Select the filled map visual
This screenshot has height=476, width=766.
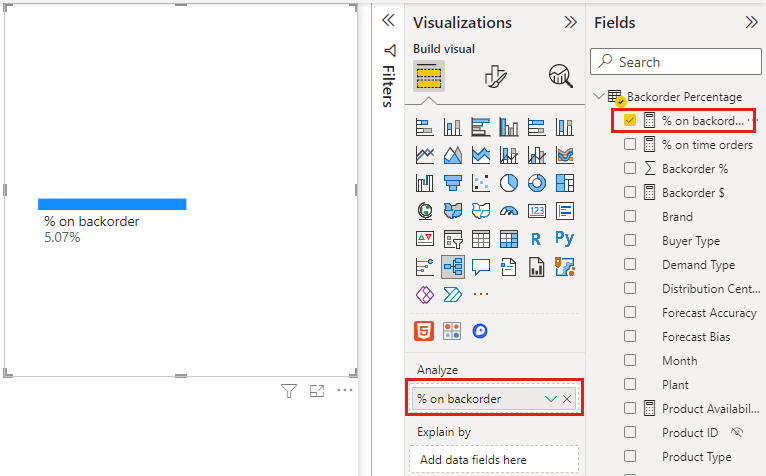tap(452, 211)
